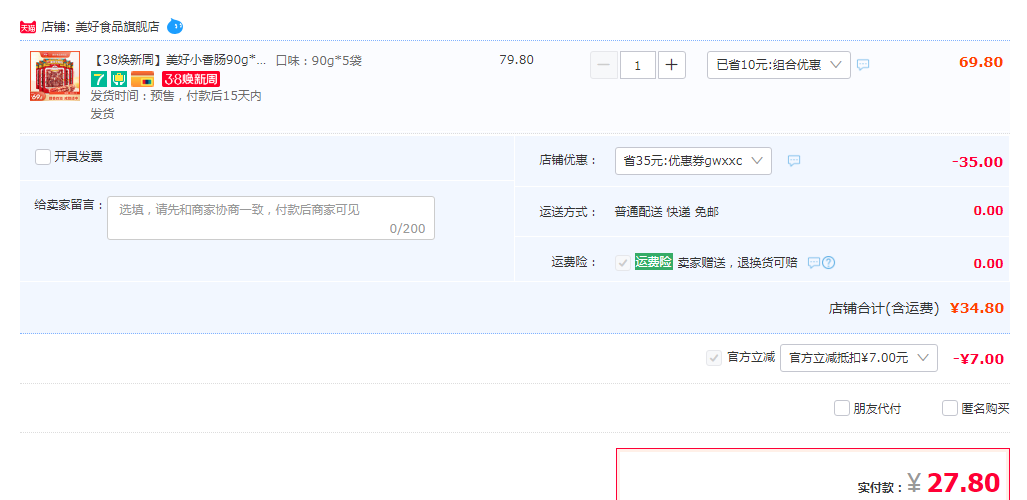Click the red 38焕新周 promotion badge
The image size is (1027, 500).
tap(191, 79)
